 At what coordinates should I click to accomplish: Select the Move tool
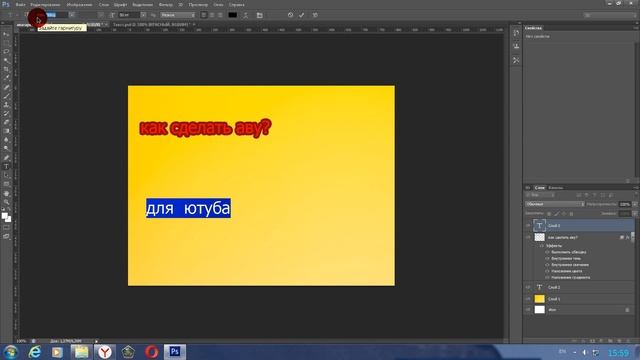(x=6, y=34)
